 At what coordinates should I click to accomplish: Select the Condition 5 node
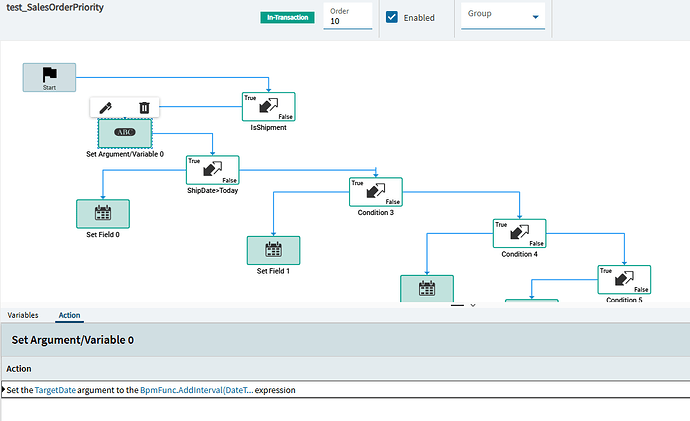(x=624, y=279)
